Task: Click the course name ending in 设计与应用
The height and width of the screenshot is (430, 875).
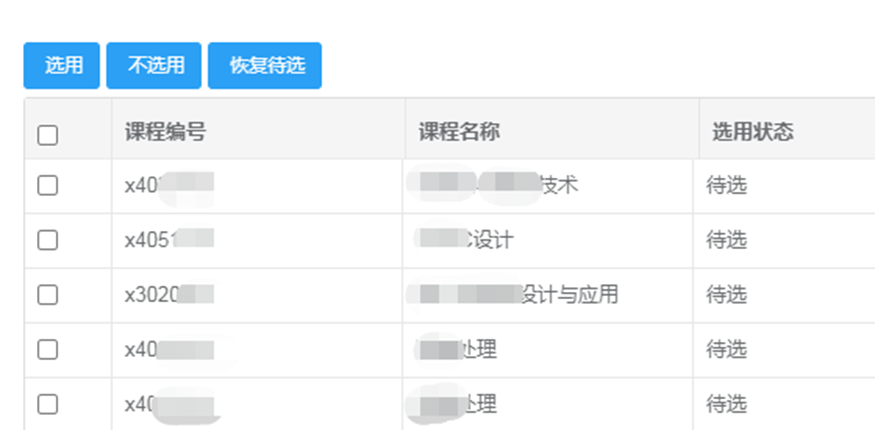Action: click(514, 295)
